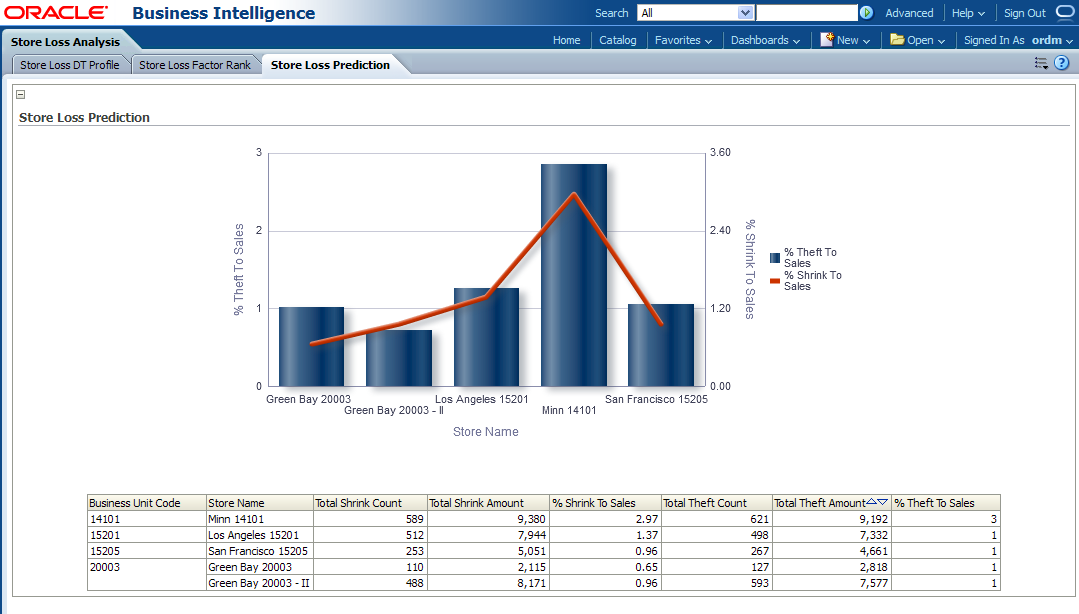Screen dimensions: 1079x614
Task: Click inside the search text field
Action: tap(806, 13)
